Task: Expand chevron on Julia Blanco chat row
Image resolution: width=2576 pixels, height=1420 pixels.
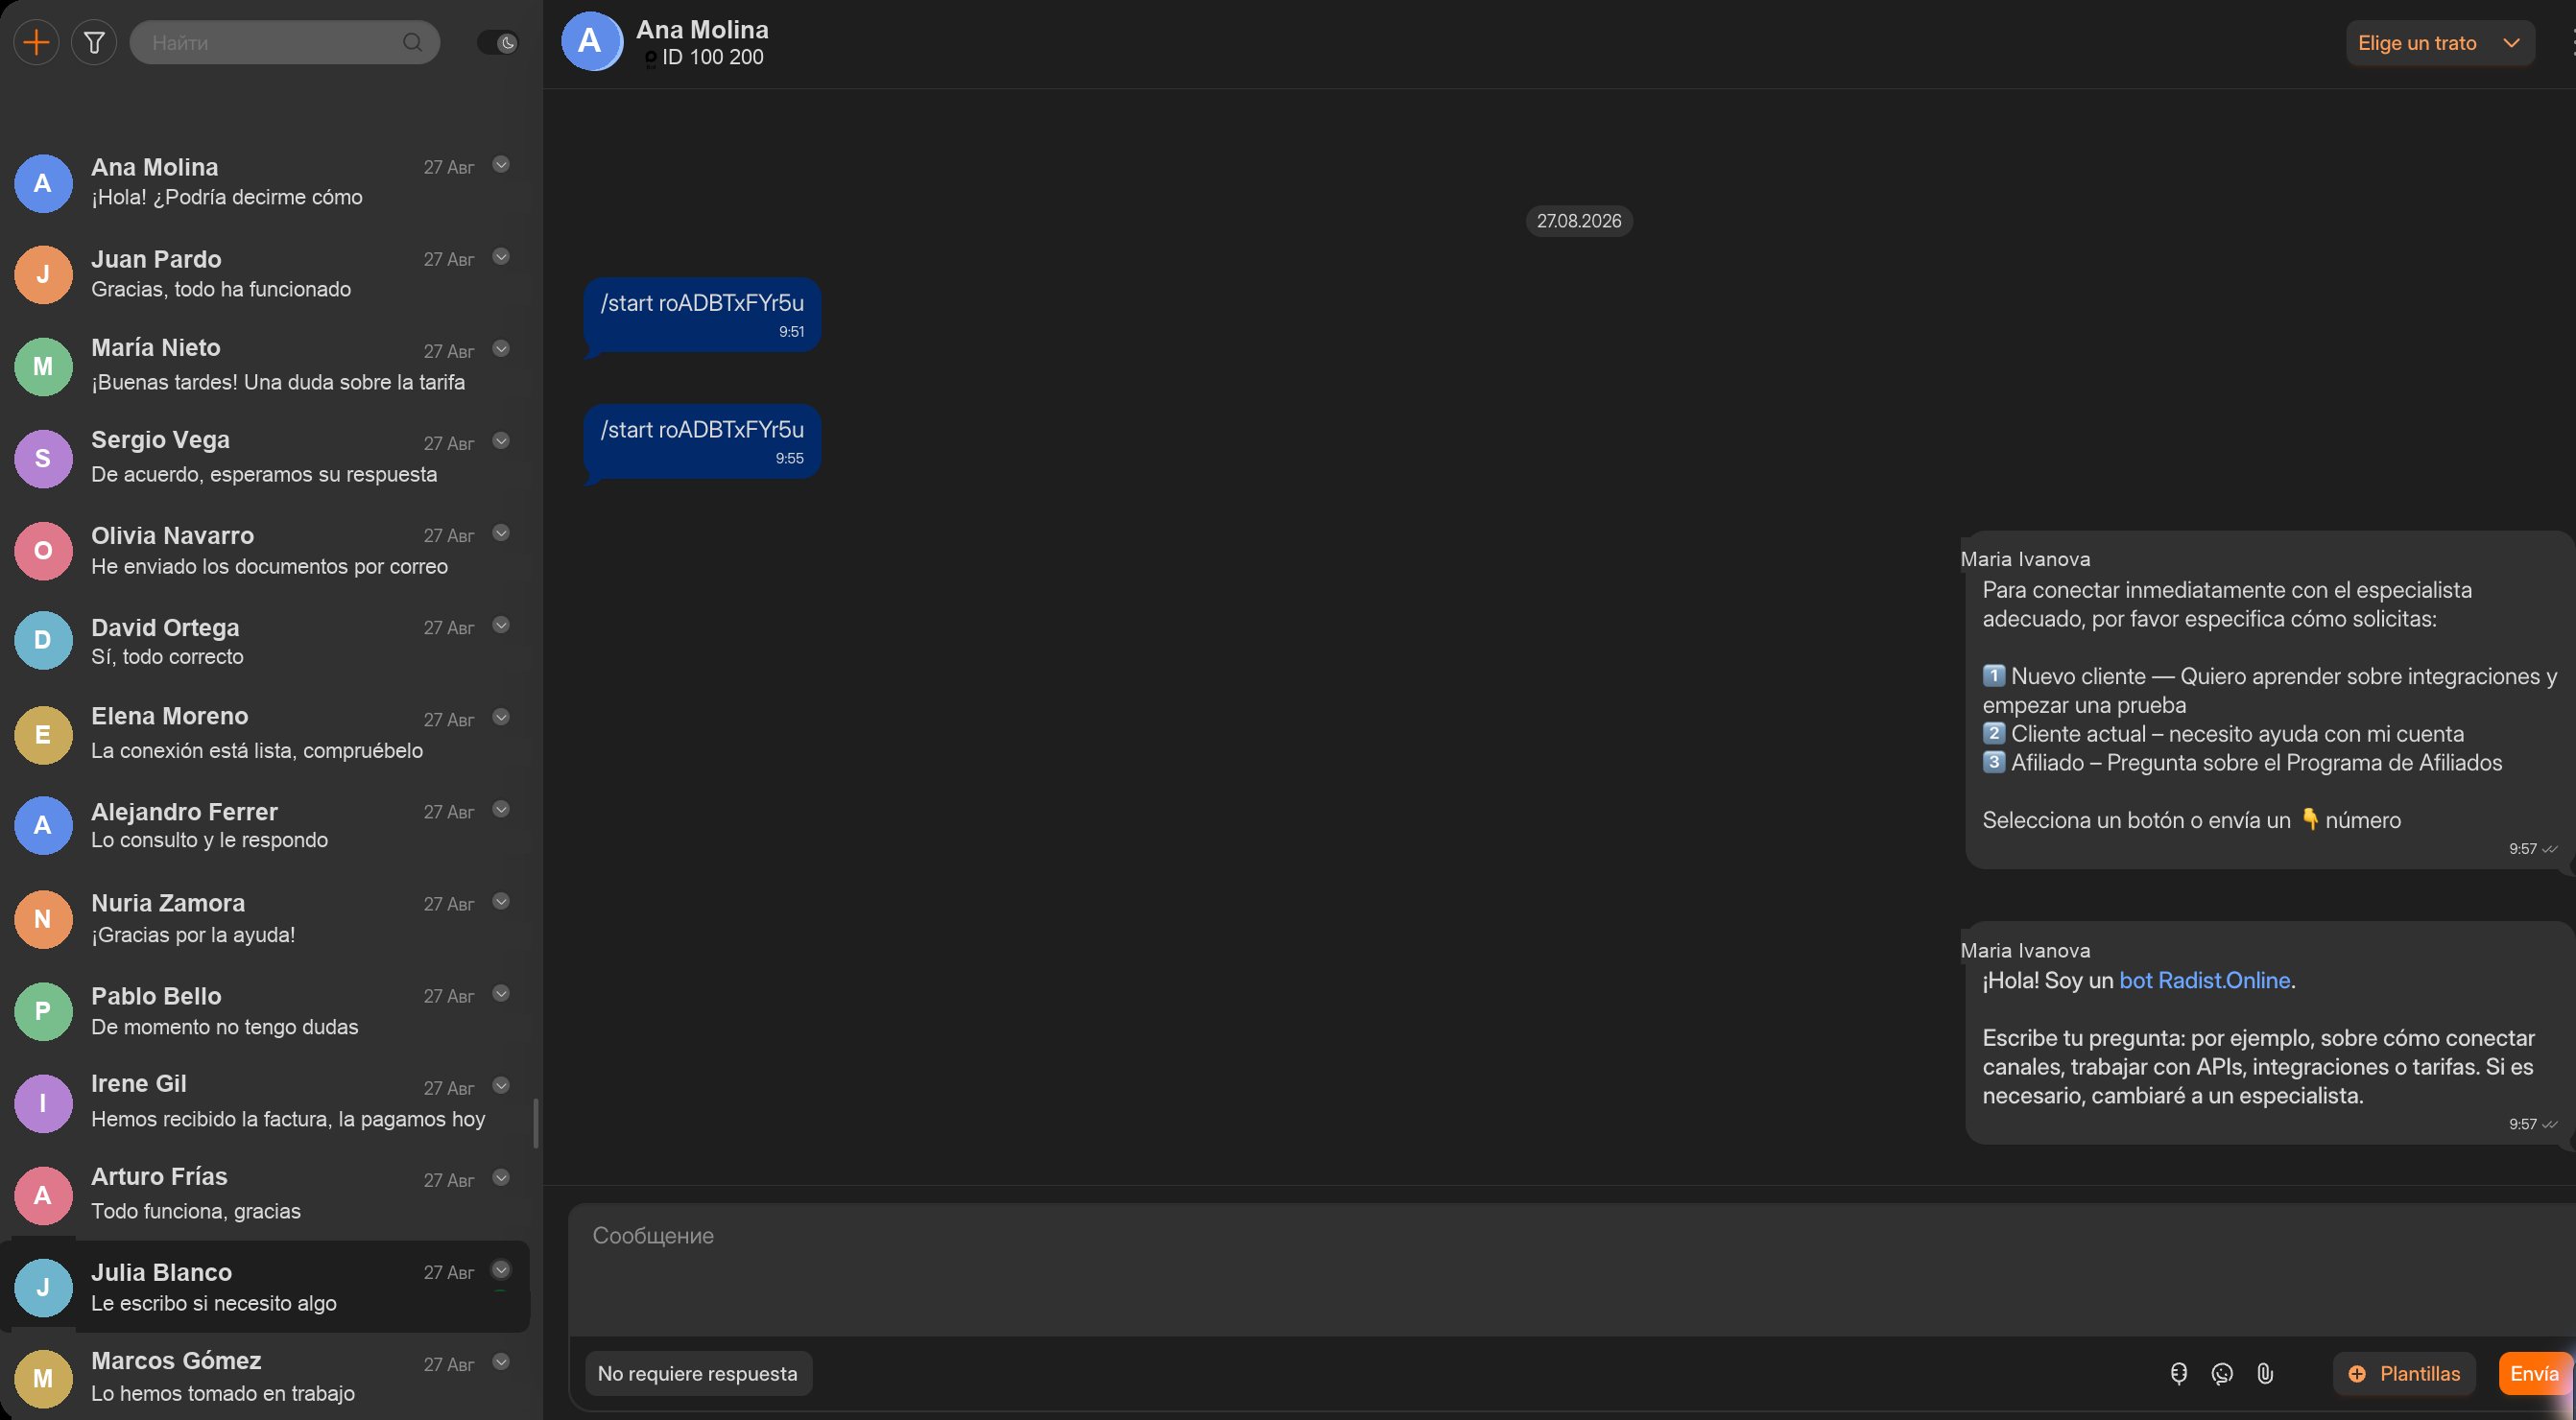Action: tap(501, 1270)
